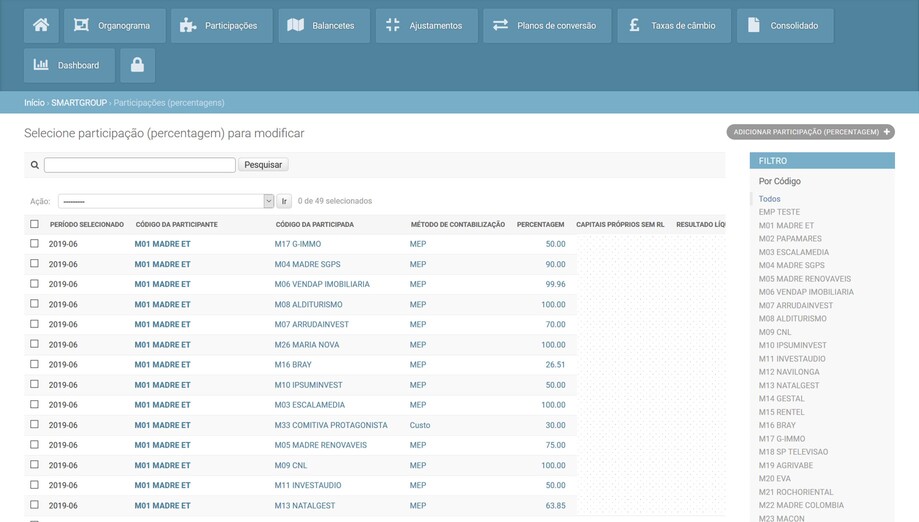Select Todos filter
The width and height of the screenshot is (919, 522).
770,199
